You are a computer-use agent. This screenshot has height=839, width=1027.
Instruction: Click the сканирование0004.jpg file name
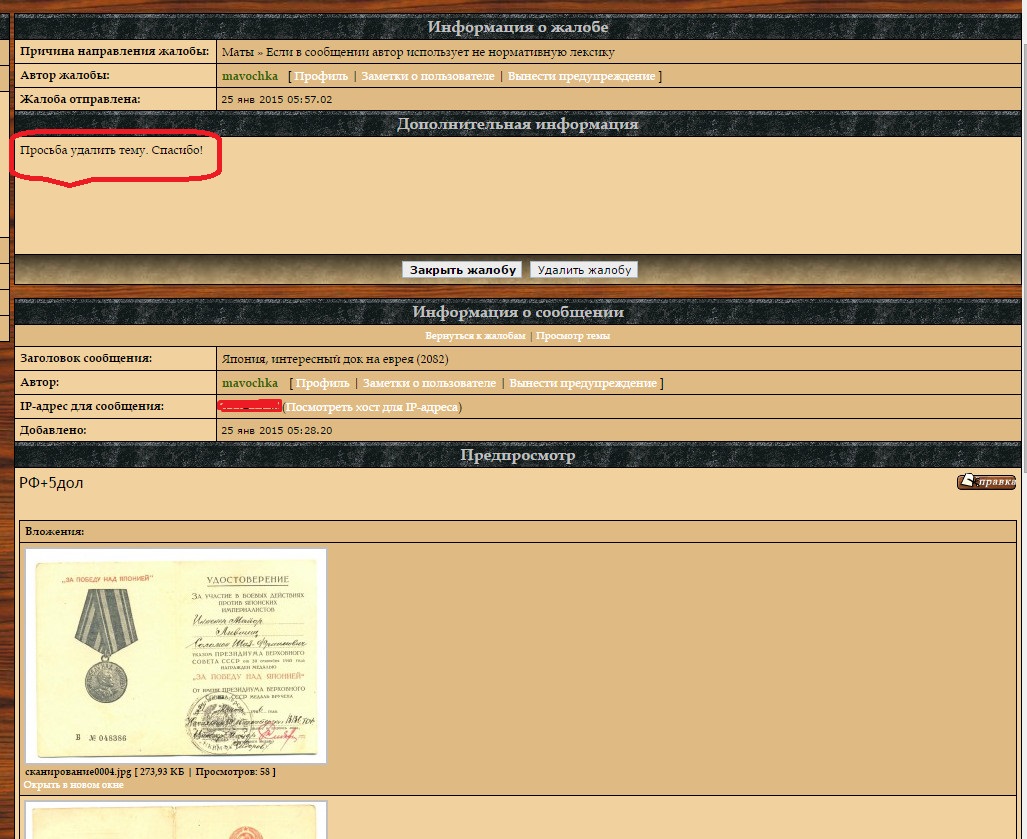pyautogui.click(x=77, y=772)
